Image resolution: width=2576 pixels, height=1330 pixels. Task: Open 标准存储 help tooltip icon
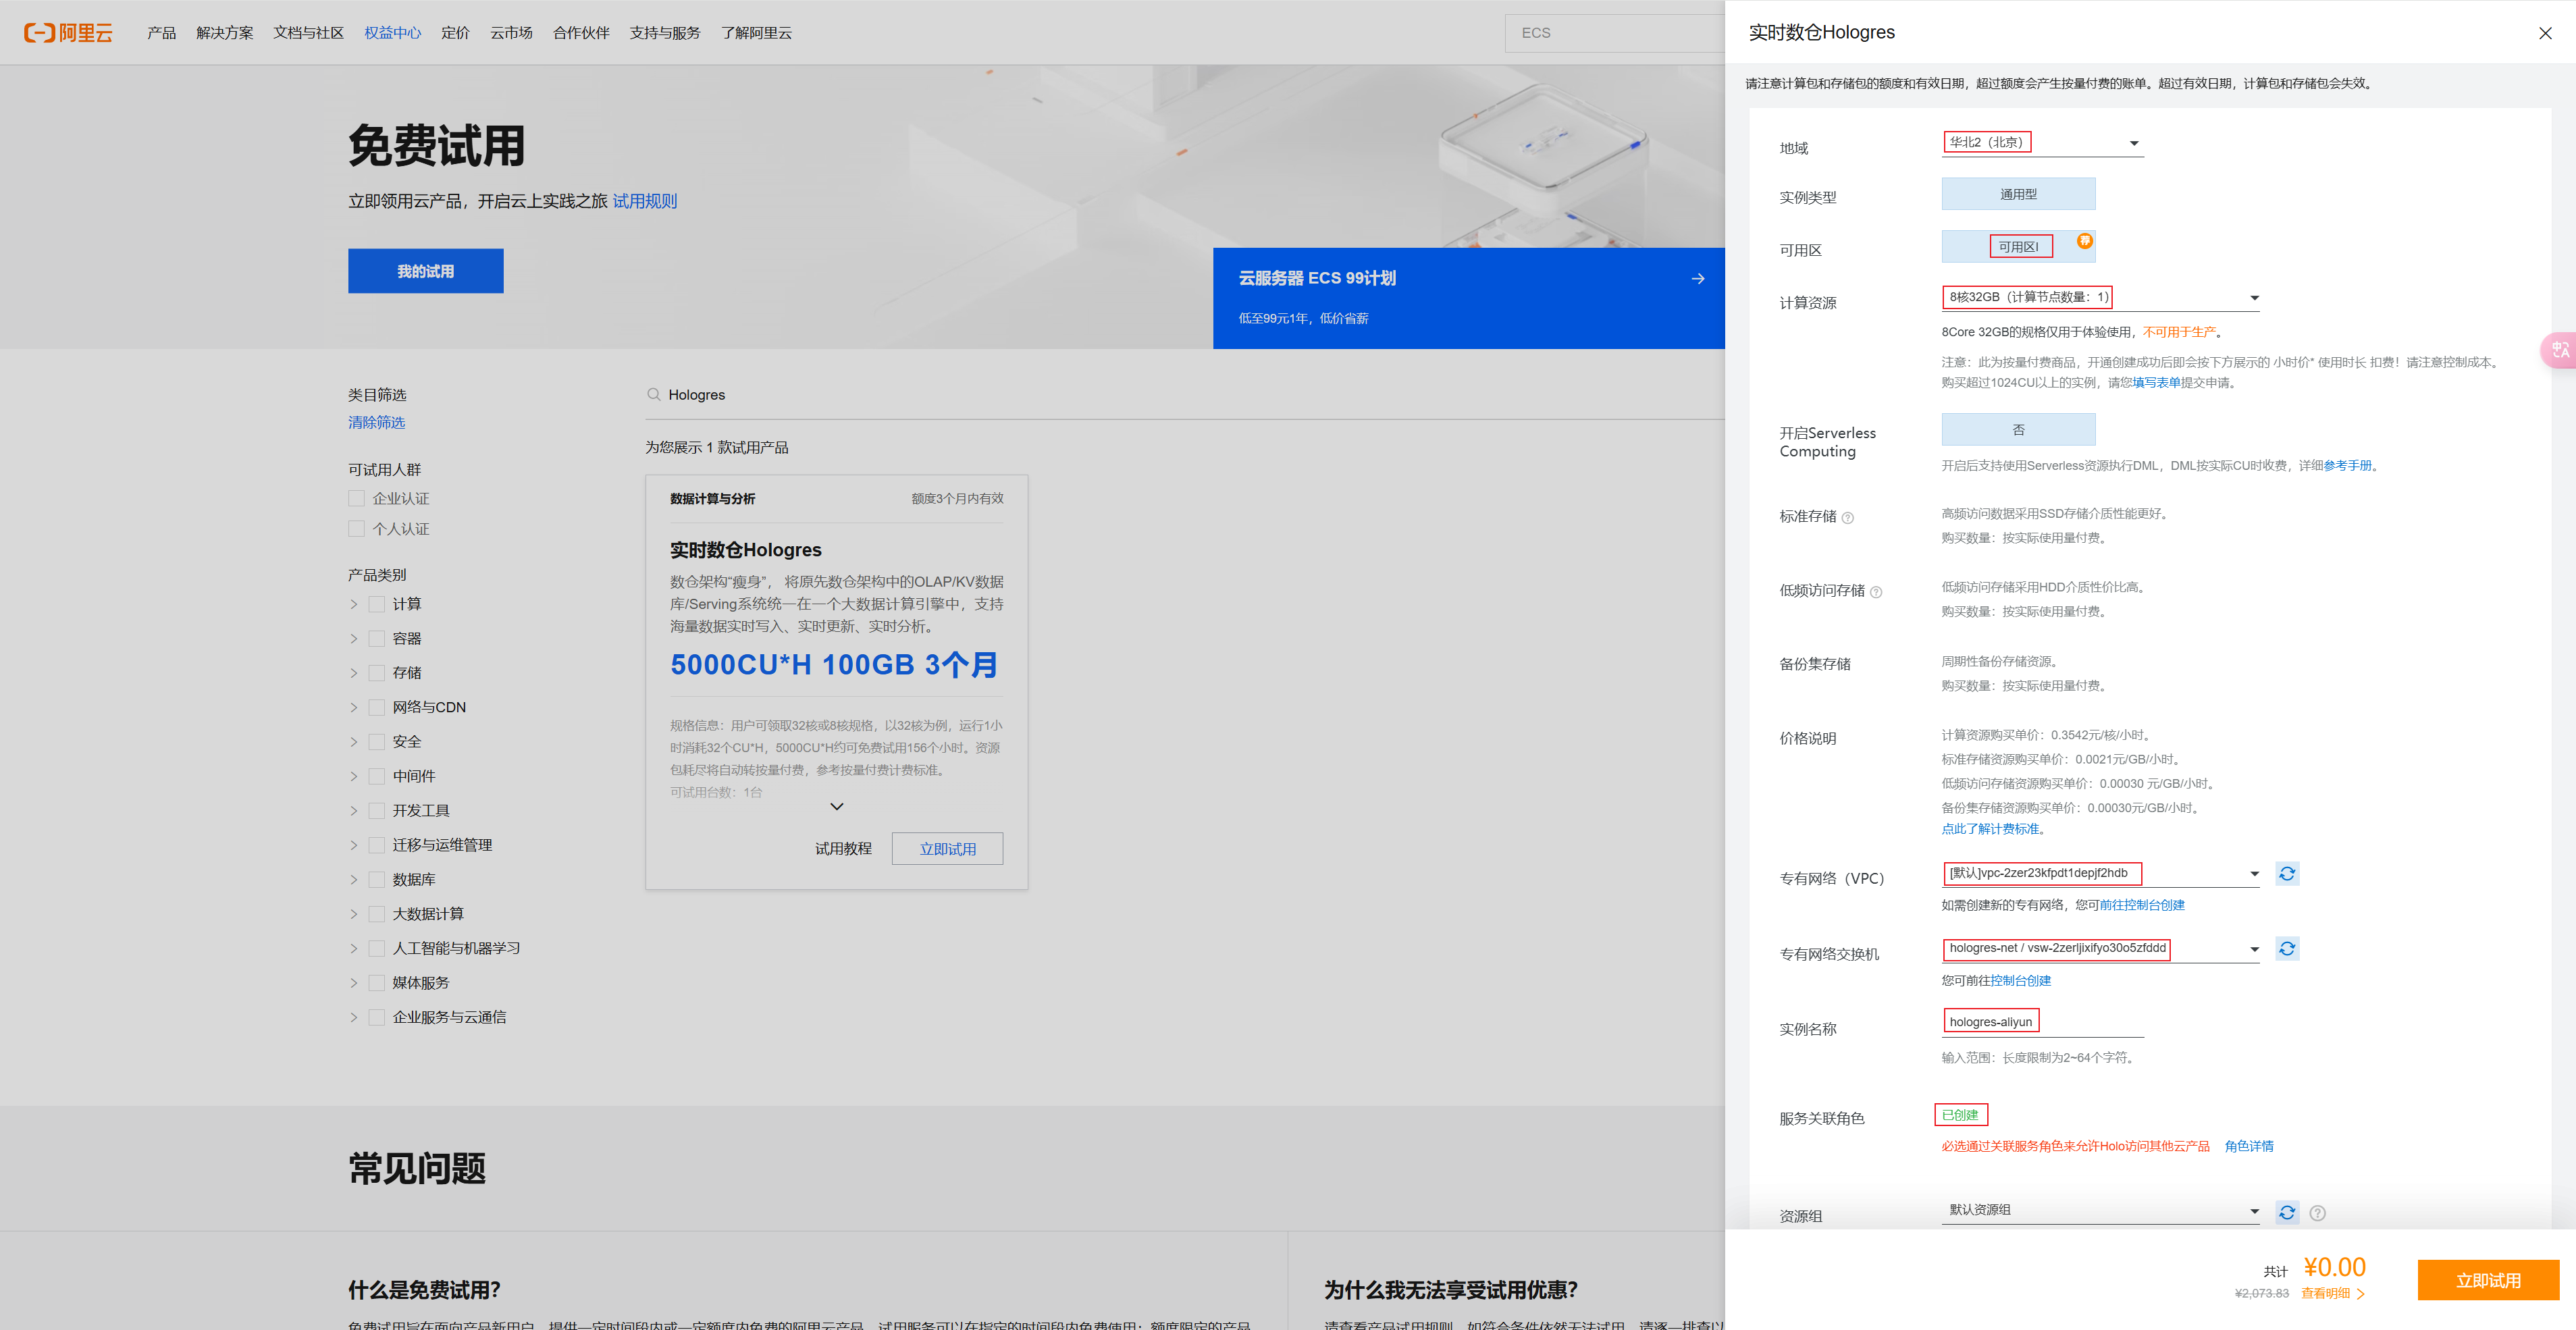tap(1848, 518)
